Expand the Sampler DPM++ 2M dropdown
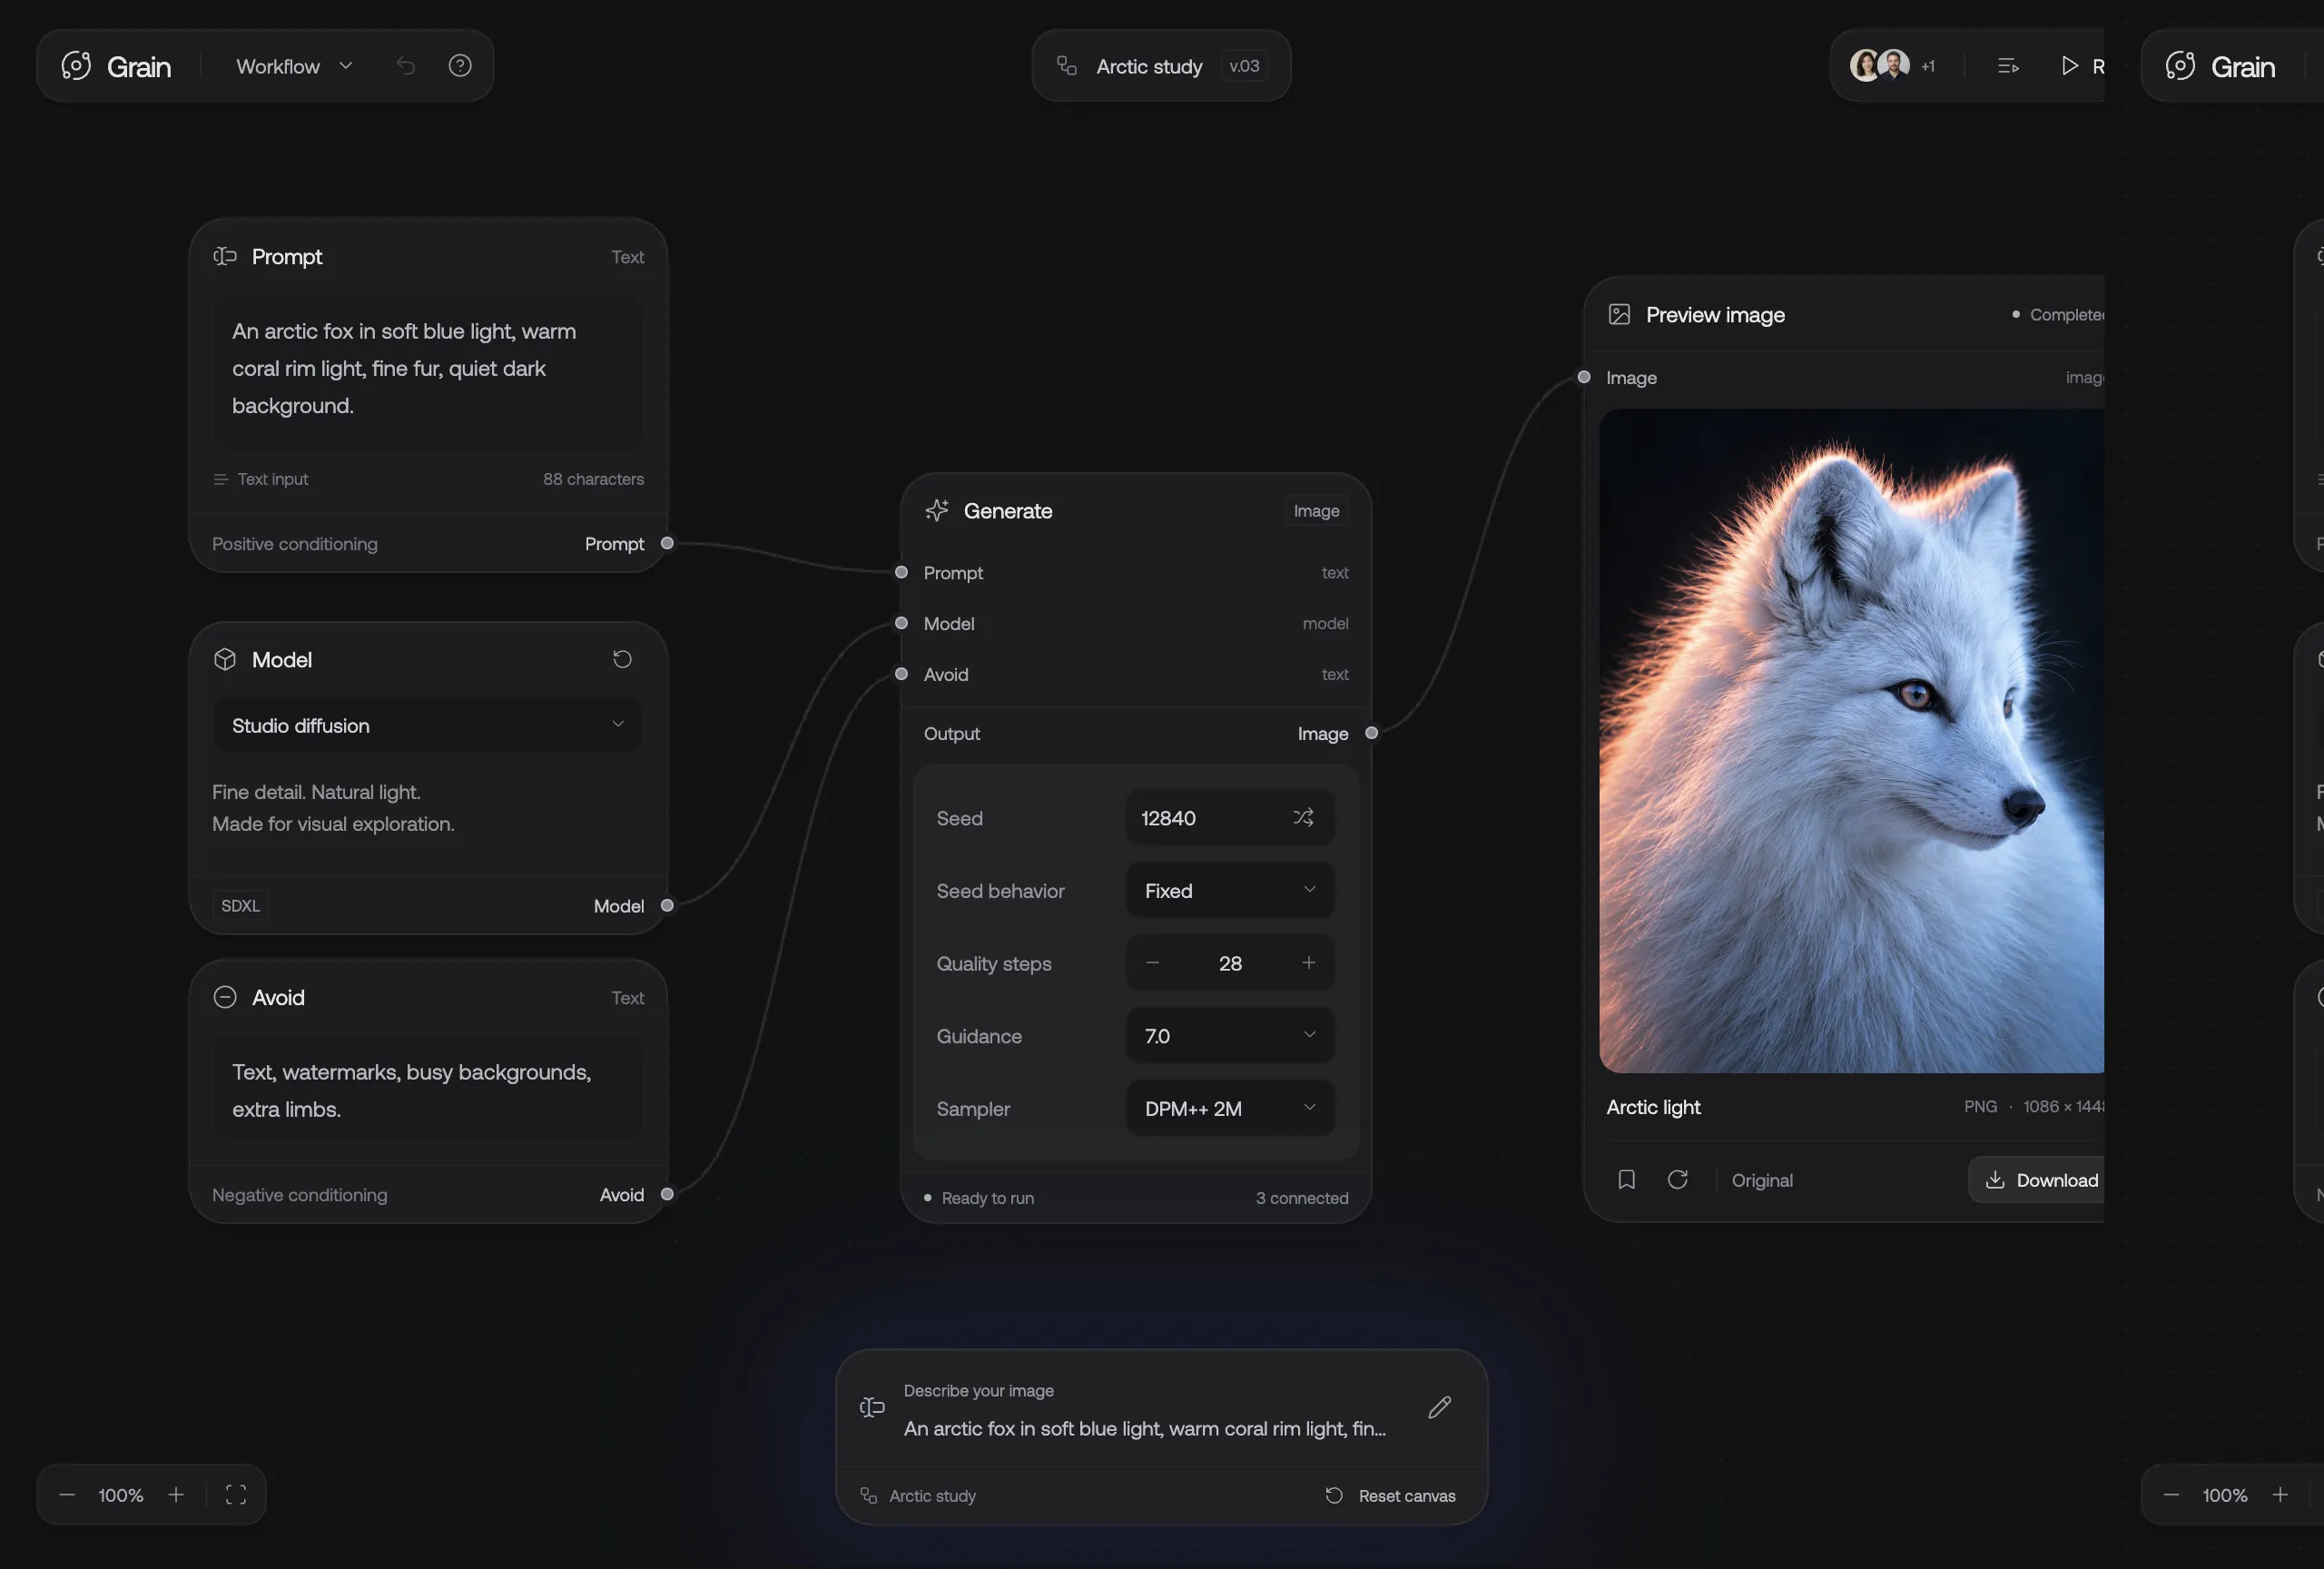The width and height of the screenshot is (2324, 1569). click(1230, 1108)
